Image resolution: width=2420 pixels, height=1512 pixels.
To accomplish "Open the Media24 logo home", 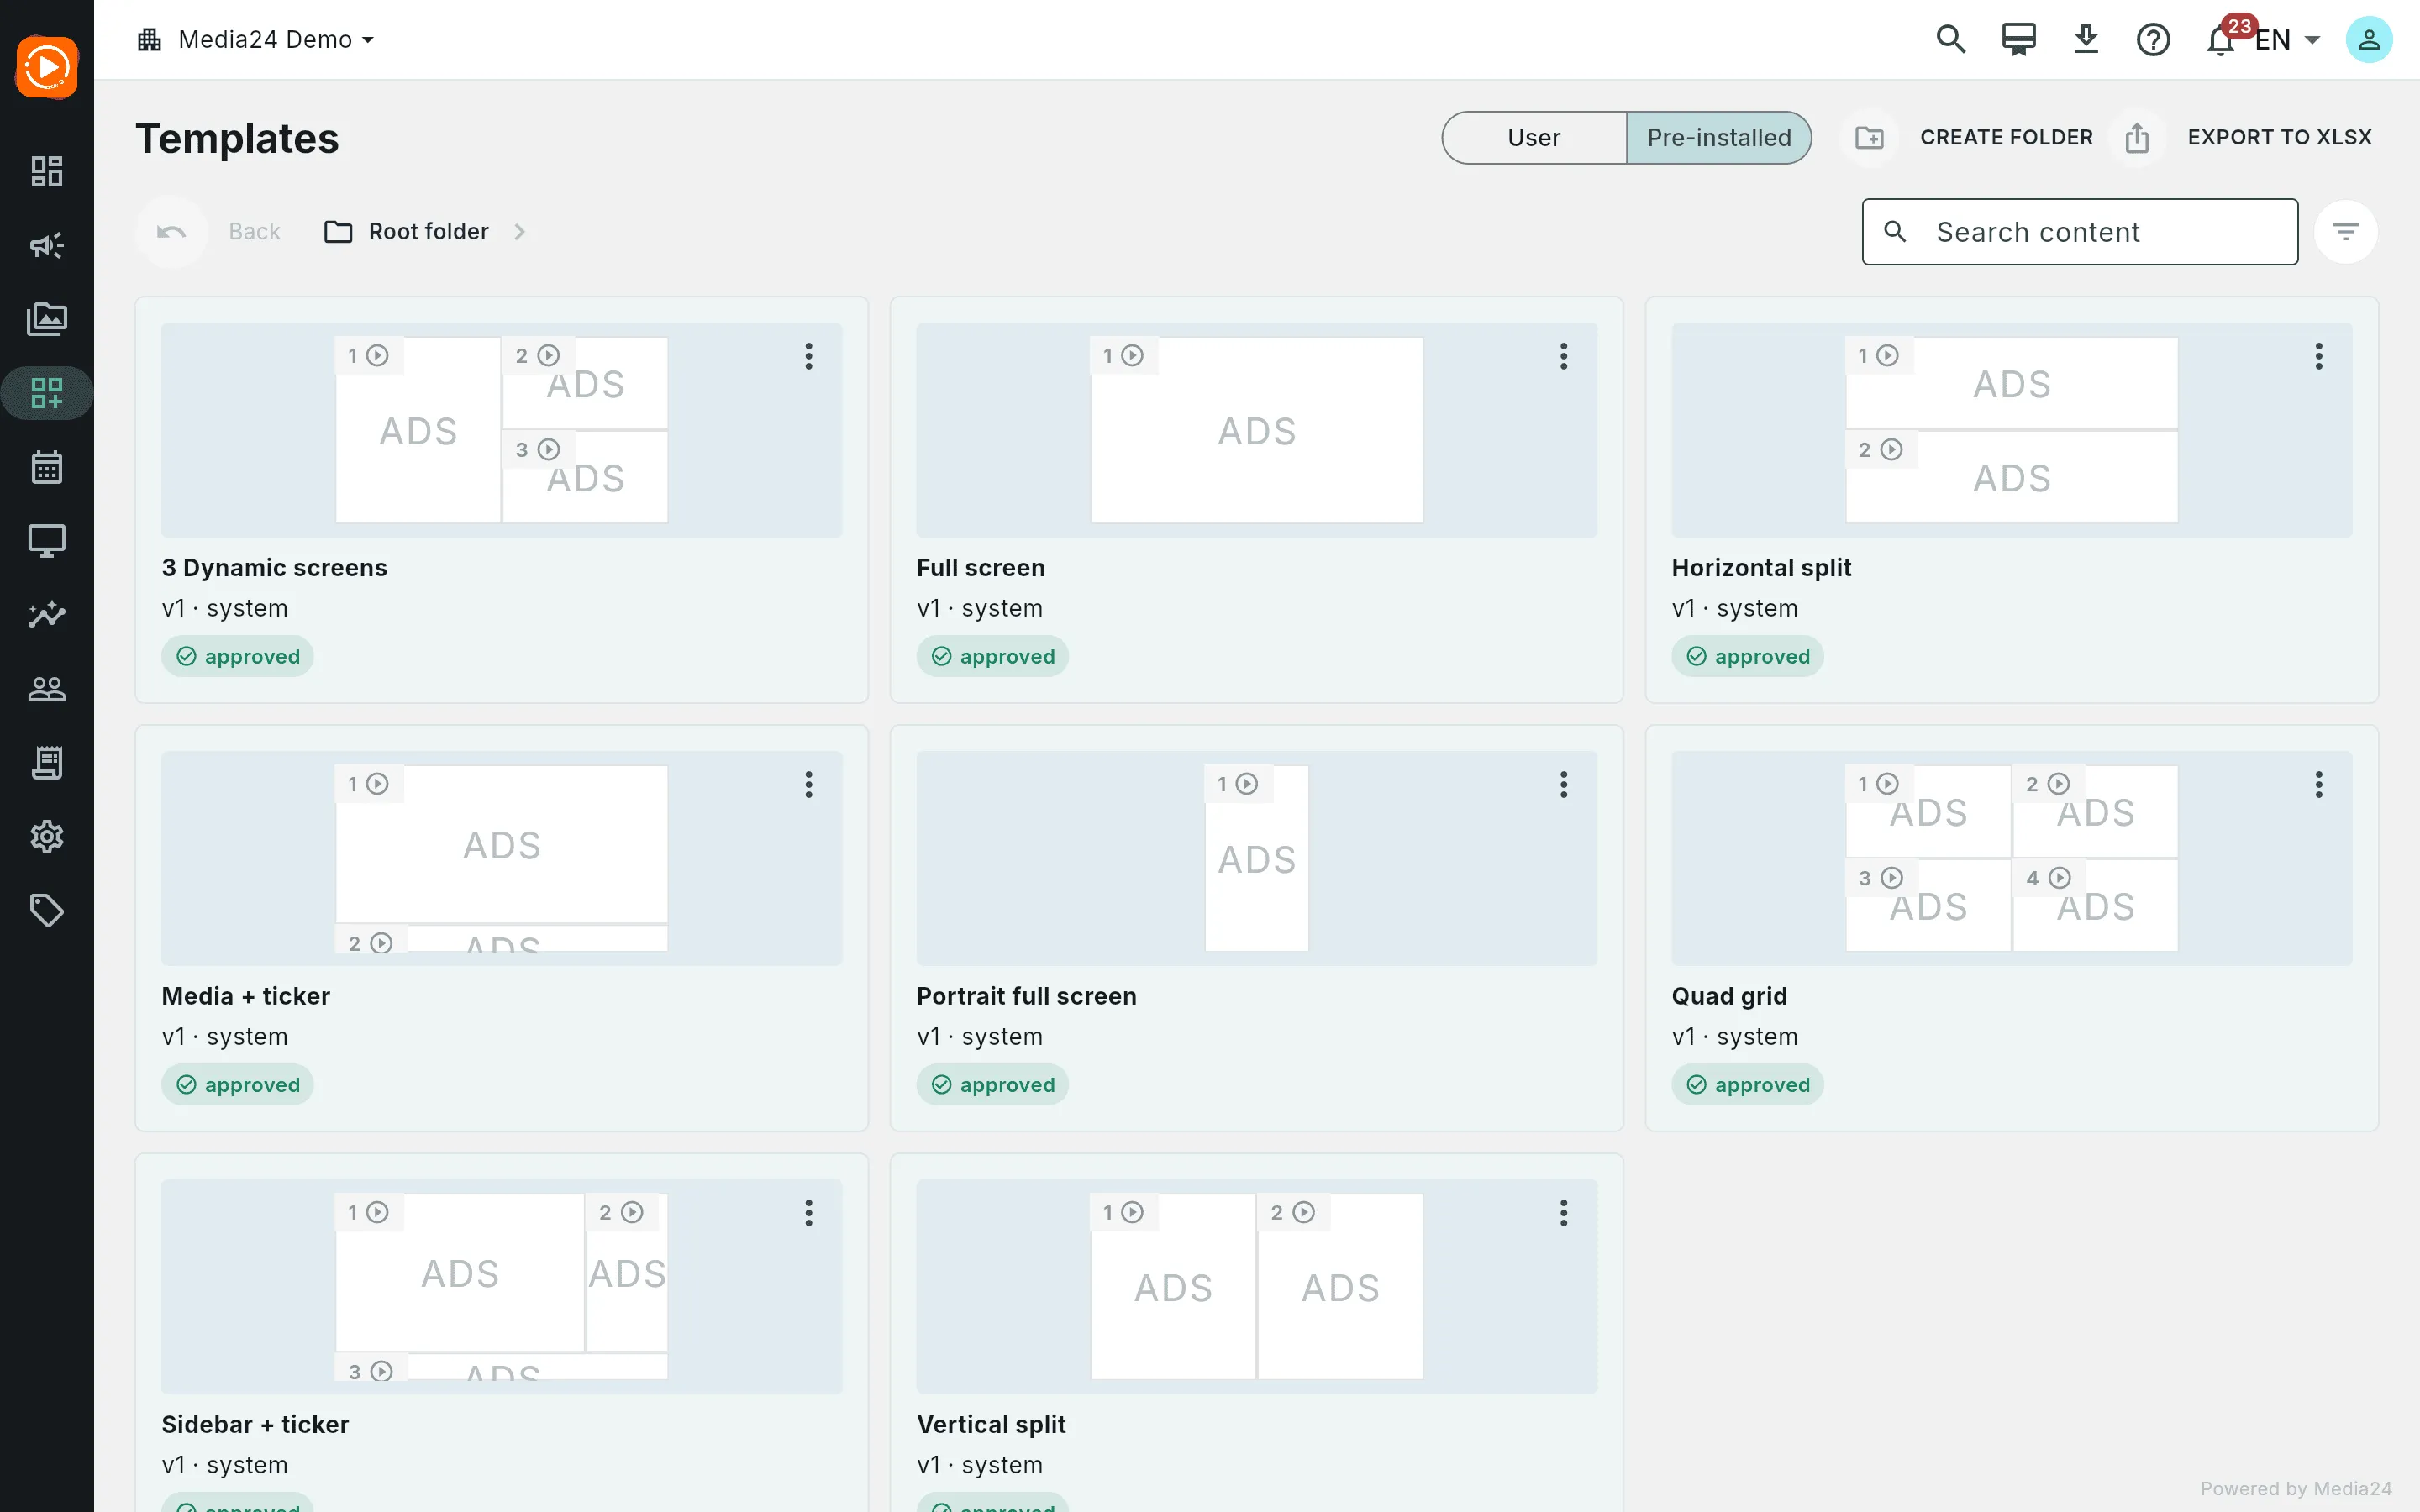I will (x=47, y=67).
